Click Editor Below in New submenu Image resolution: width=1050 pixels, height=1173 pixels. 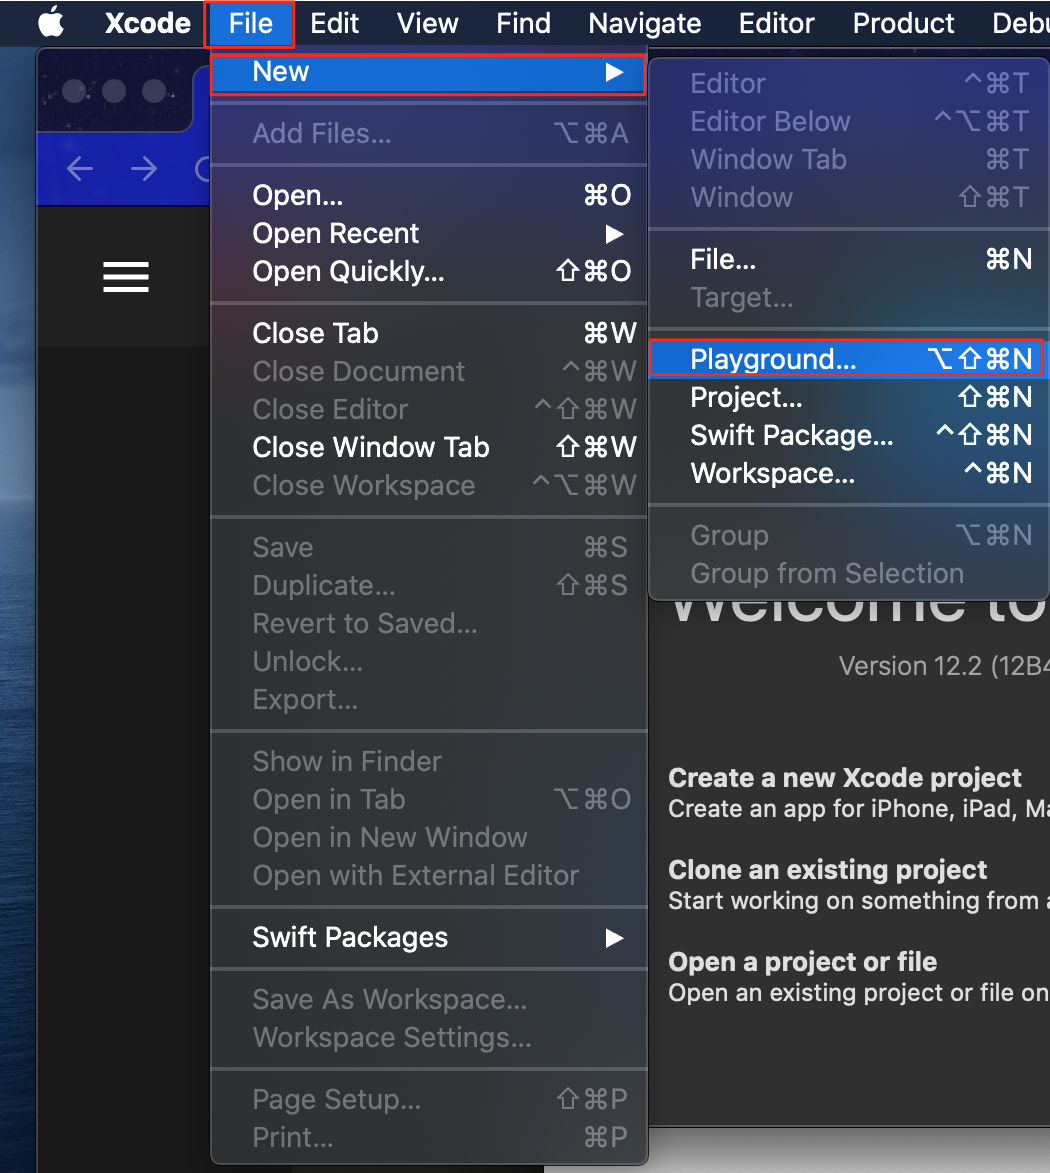tap(850, 121)
